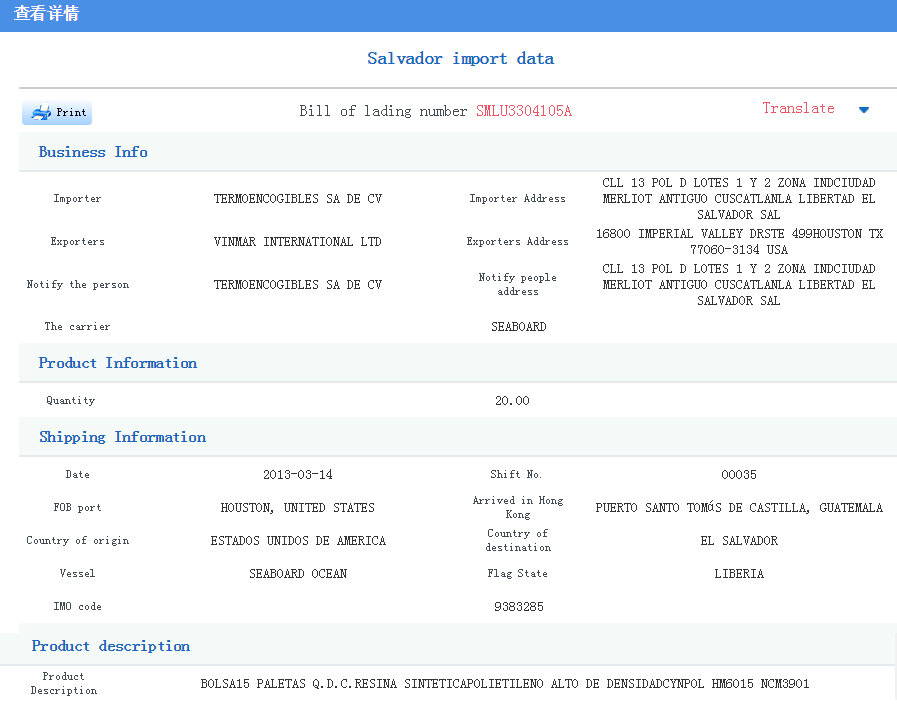Click the Bill of lading number label

click(383, 111)
